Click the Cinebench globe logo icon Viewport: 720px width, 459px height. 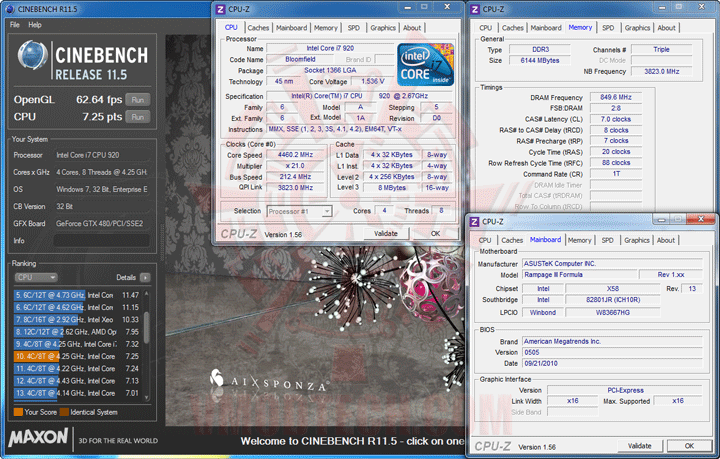pyautogui.click(x=32, y=55)
